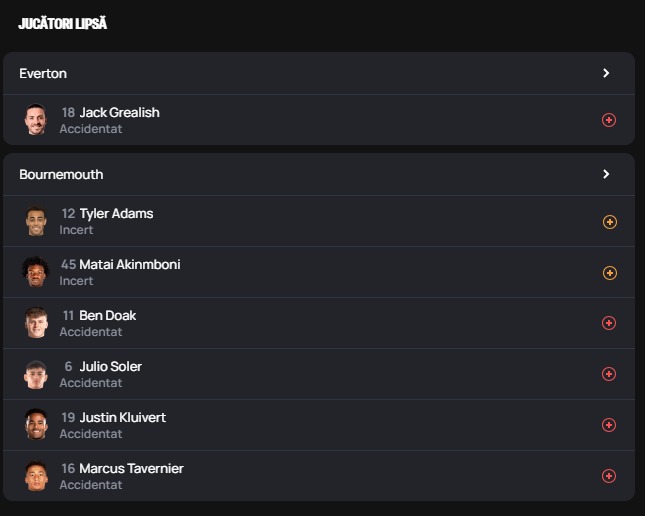Open Tyler Adams' player photo

point(36,222)
